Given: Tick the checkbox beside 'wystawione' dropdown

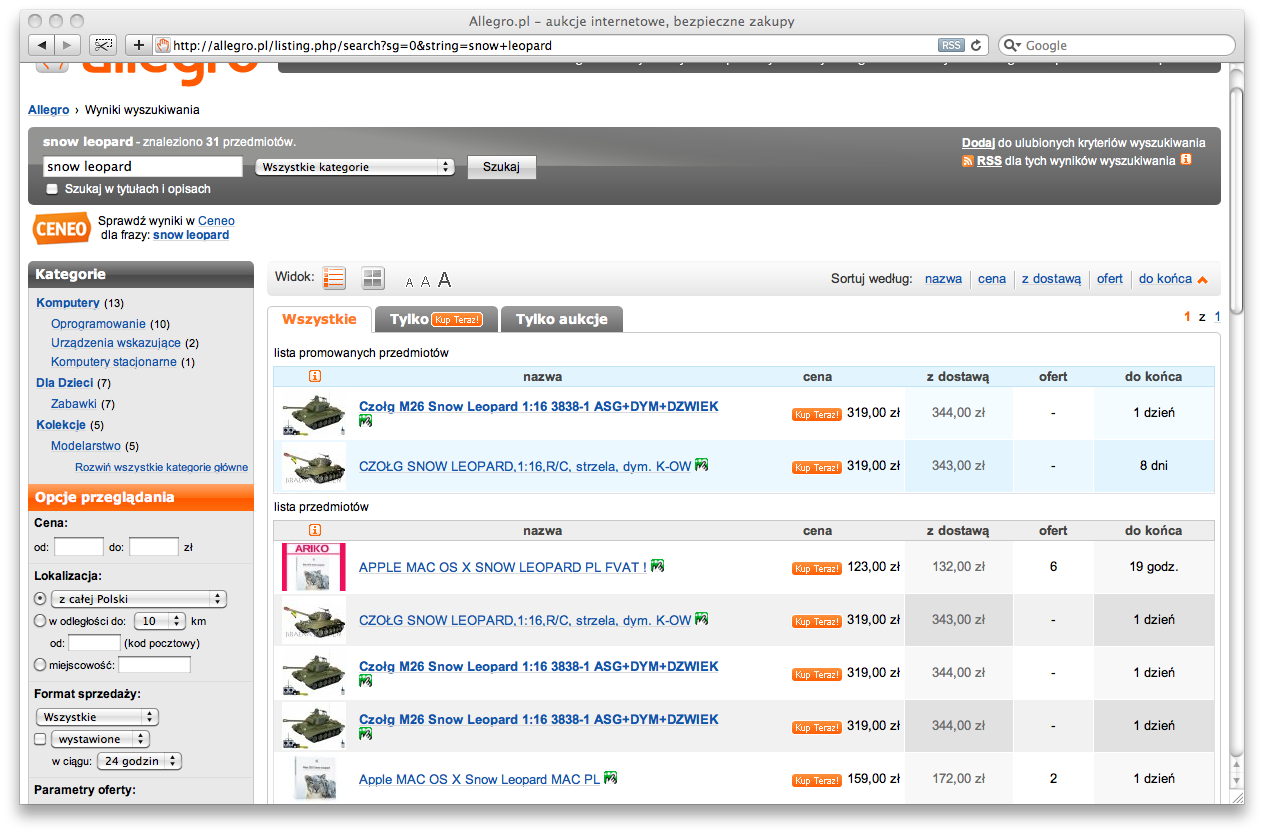Looking at the screenshot, I should [x=41, y=740].
